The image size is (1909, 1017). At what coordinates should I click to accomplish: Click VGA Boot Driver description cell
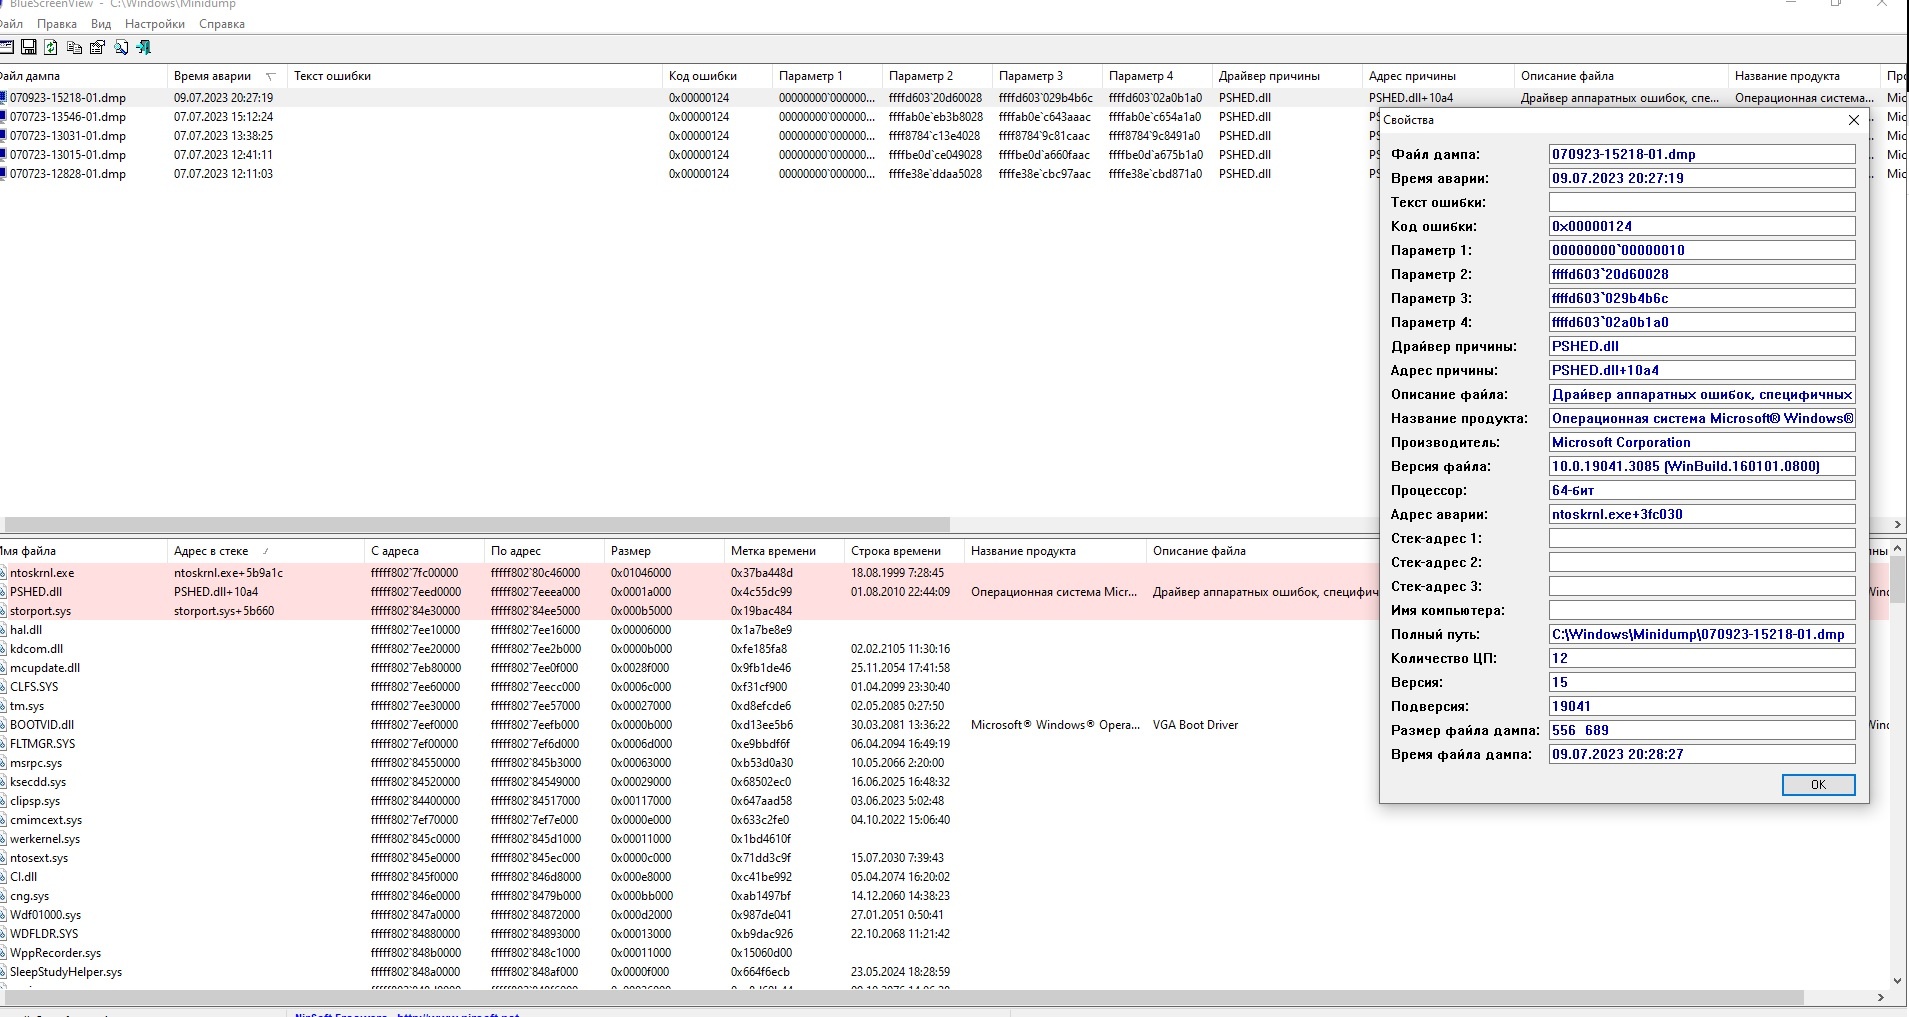coord(1195,725)
